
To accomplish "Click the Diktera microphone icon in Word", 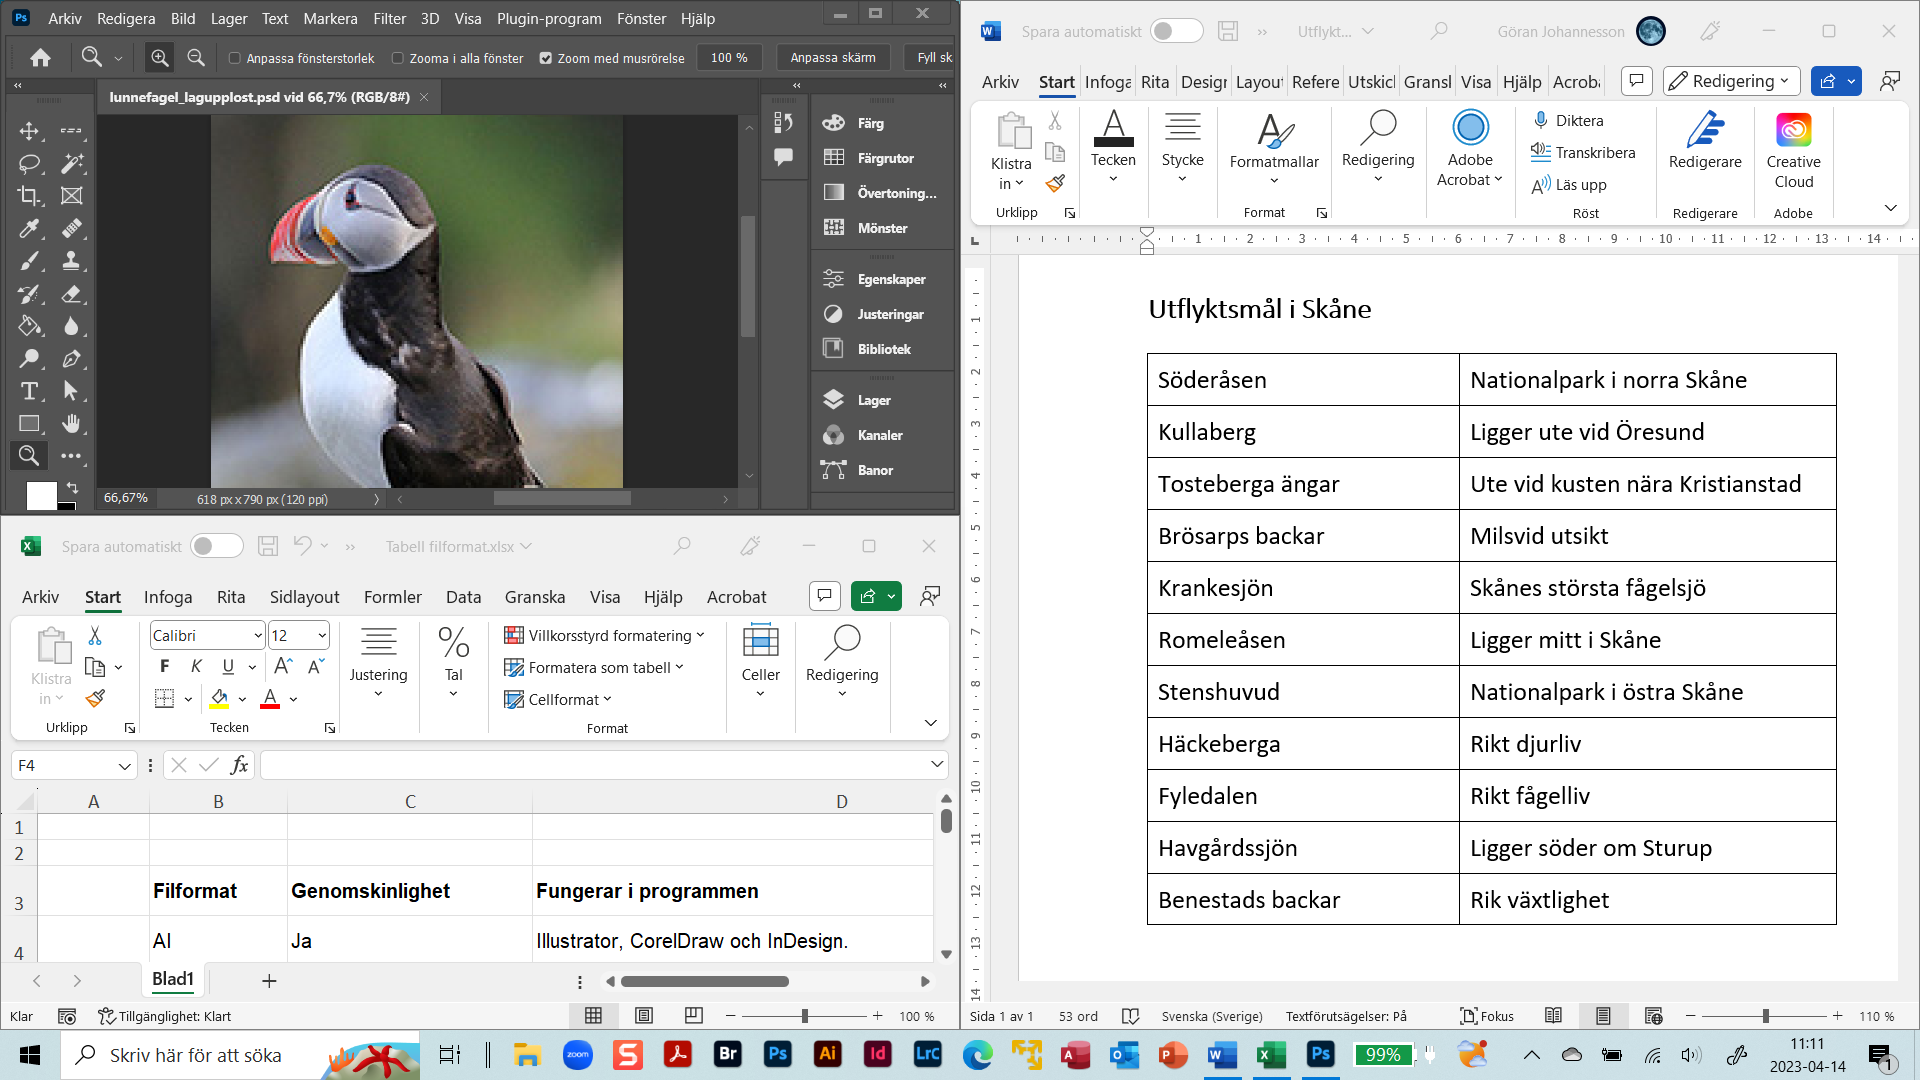I will (1541, 120).
